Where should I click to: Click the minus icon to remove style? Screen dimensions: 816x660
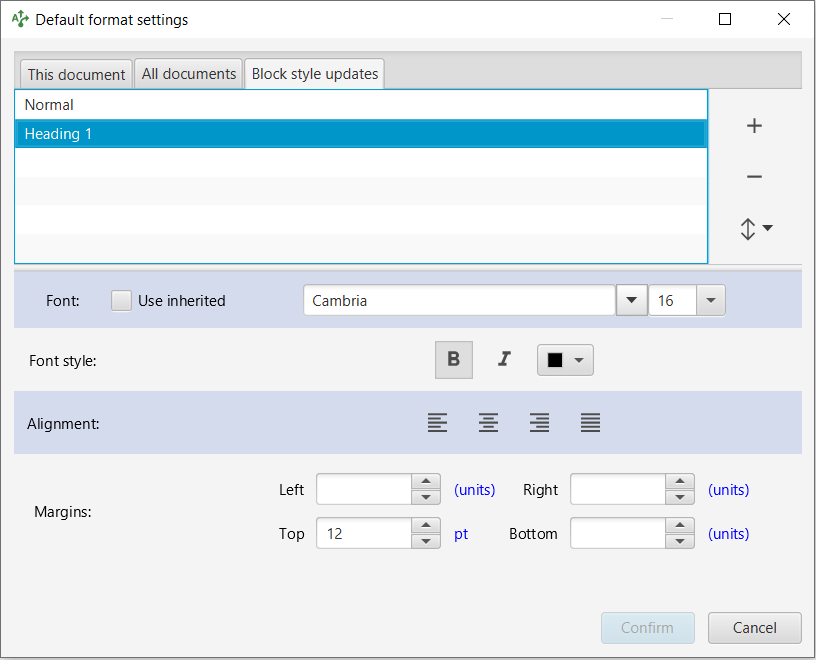[x=754, y=177]
